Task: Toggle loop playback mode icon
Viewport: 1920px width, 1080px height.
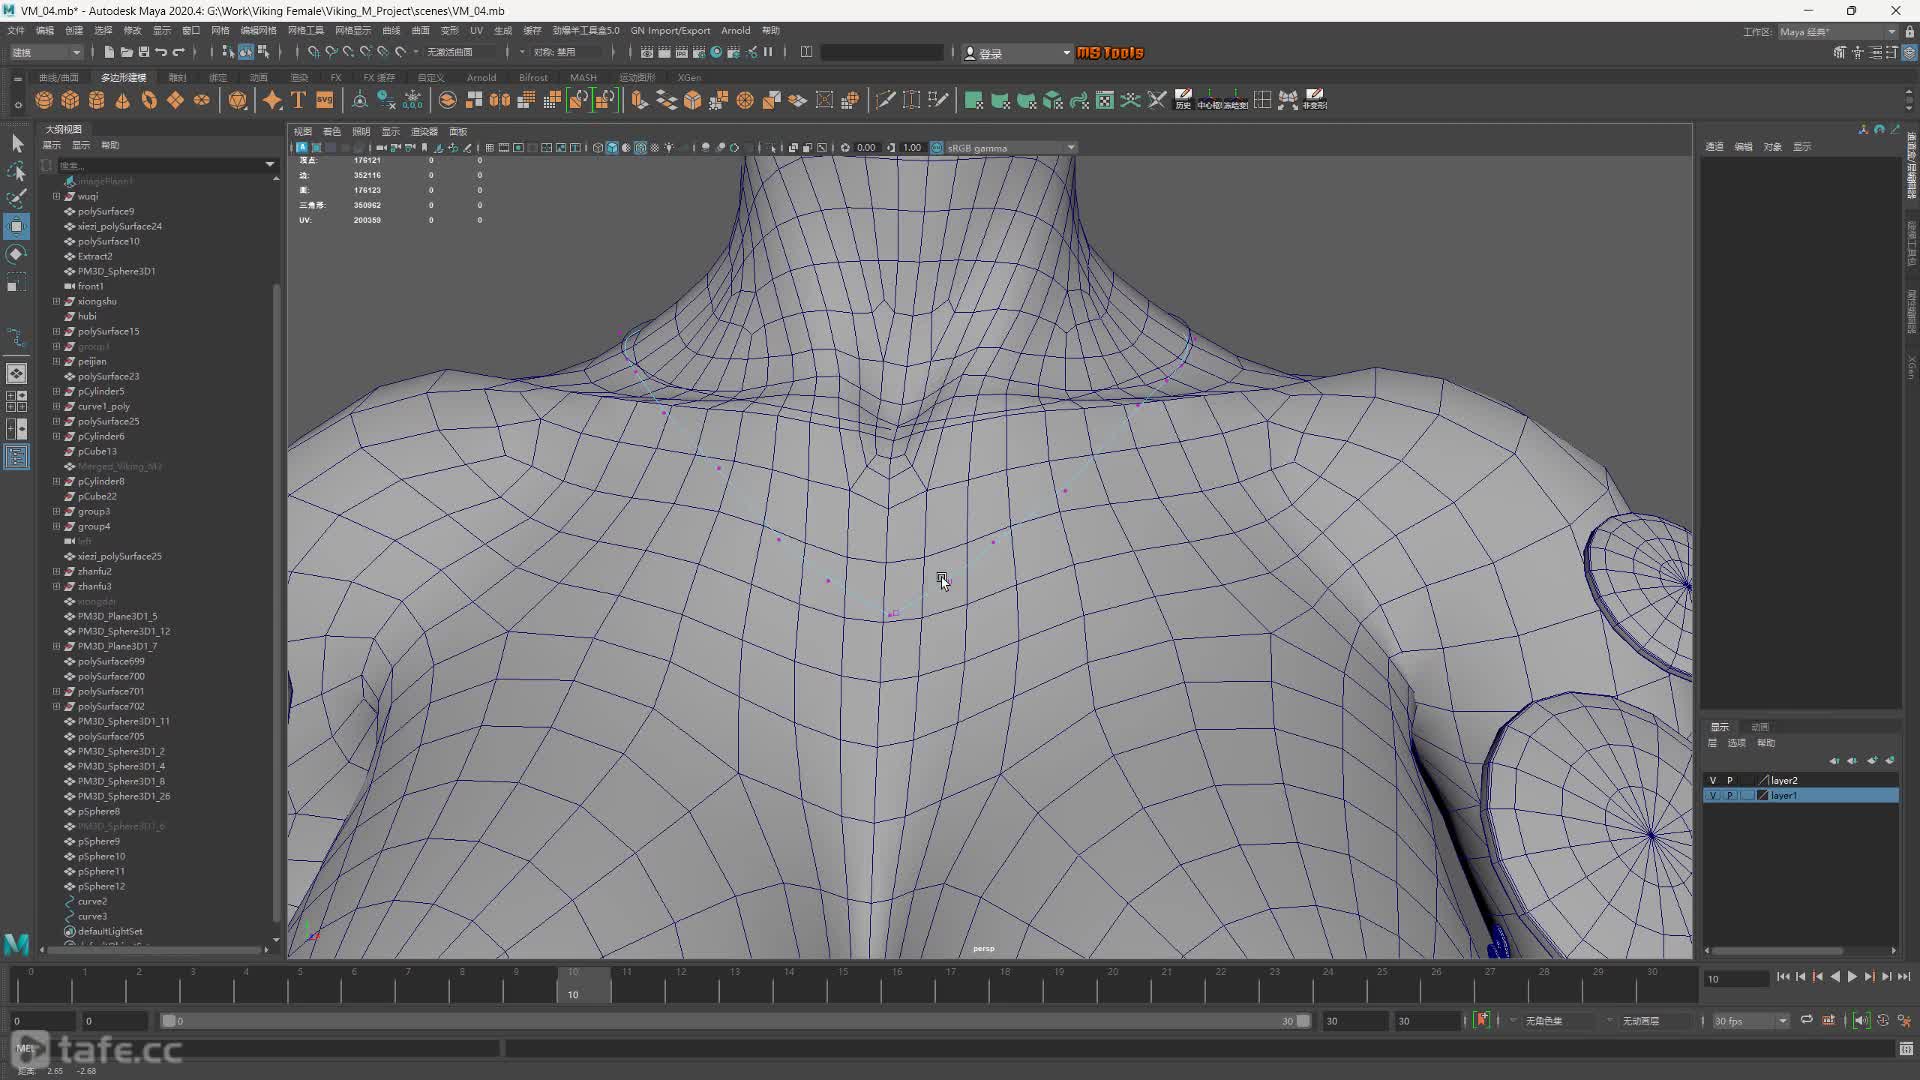Action: click(1806, 1020)
